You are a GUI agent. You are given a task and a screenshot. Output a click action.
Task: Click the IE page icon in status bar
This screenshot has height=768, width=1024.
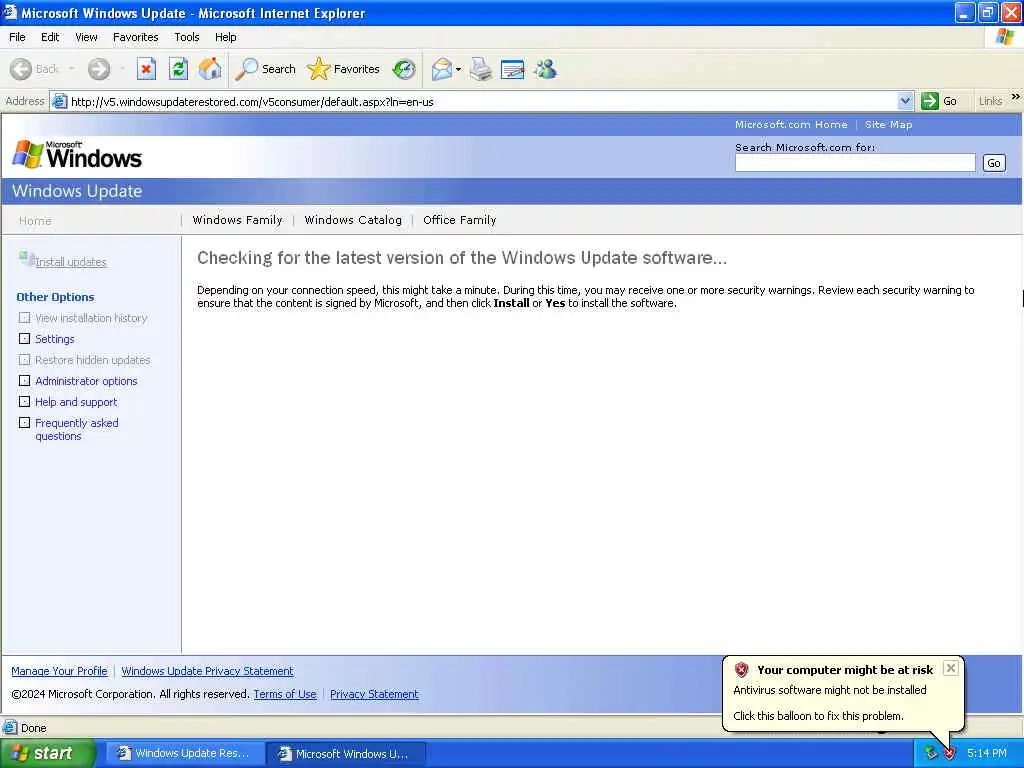pyautogui.click(x=10, y=727)
